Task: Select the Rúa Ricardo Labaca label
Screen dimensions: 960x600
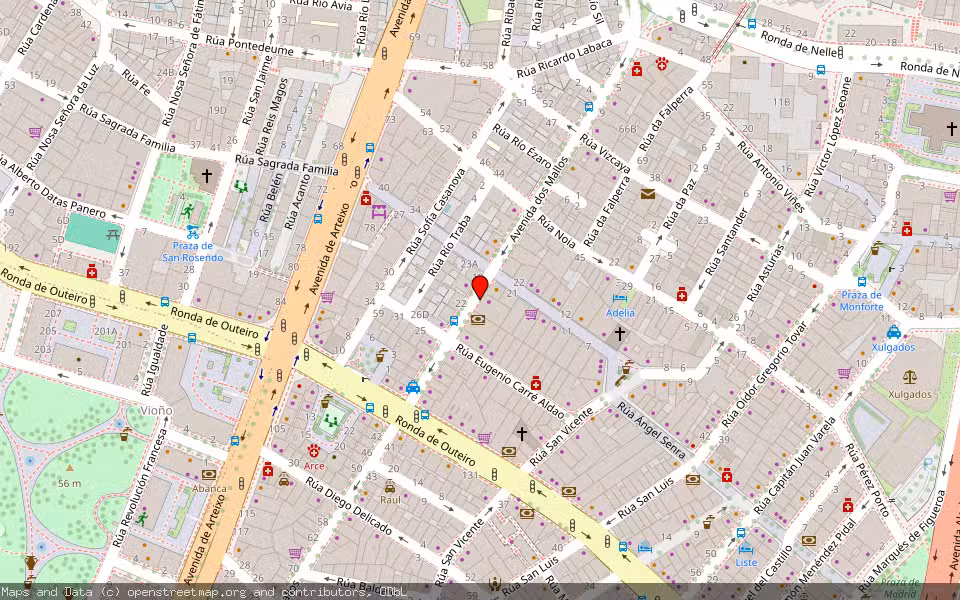Action: coord(564,59)
